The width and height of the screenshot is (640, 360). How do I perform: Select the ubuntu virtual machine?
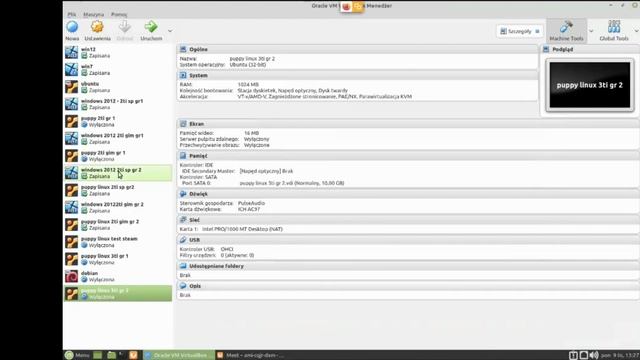point(118,87)
